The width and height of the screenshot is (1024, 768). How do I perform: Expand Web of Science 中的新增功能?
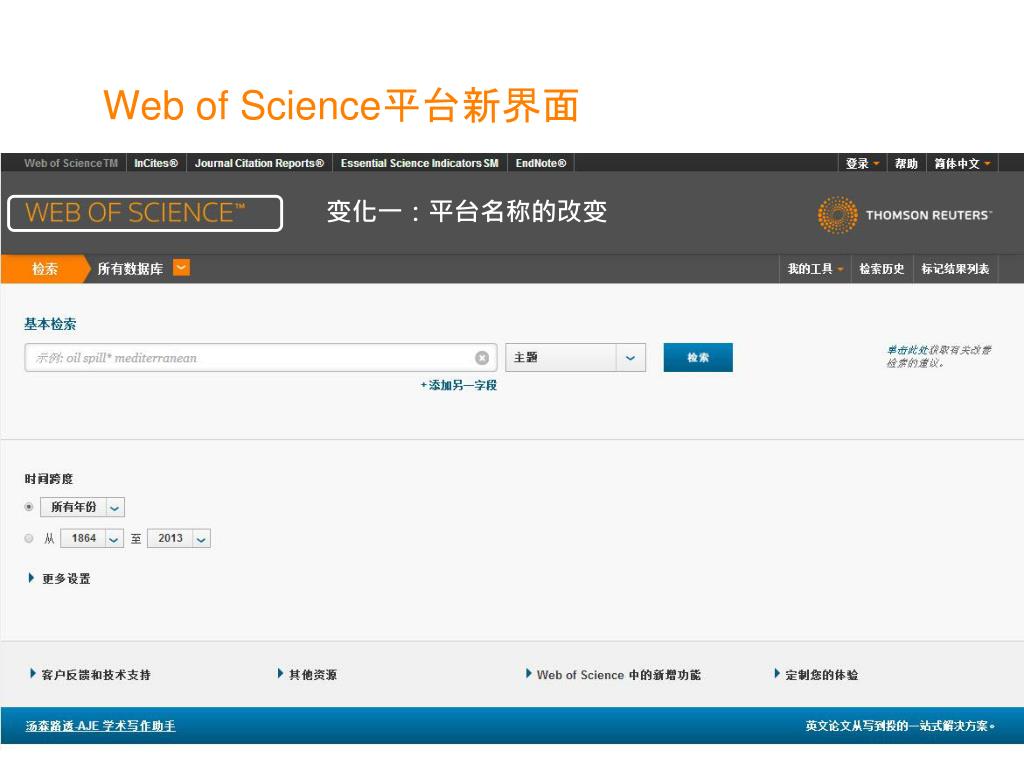613,675
